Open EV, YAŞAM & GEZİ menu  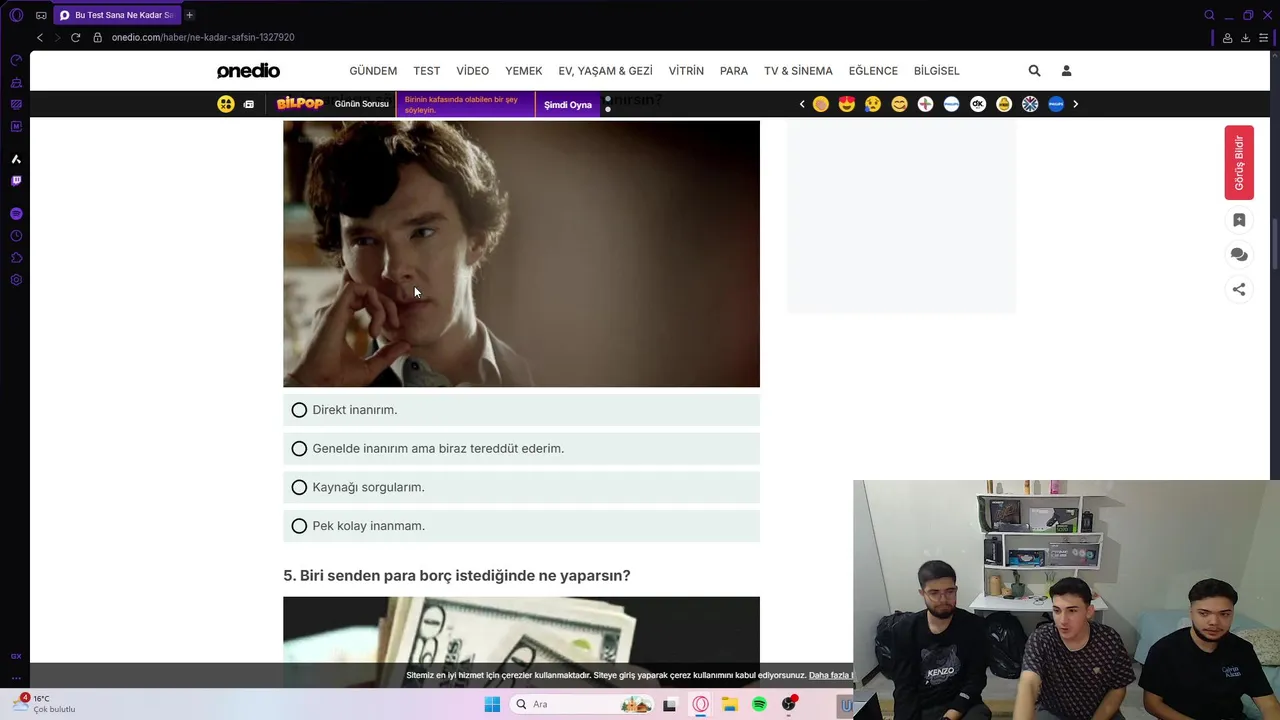click(x=605, y=71)
